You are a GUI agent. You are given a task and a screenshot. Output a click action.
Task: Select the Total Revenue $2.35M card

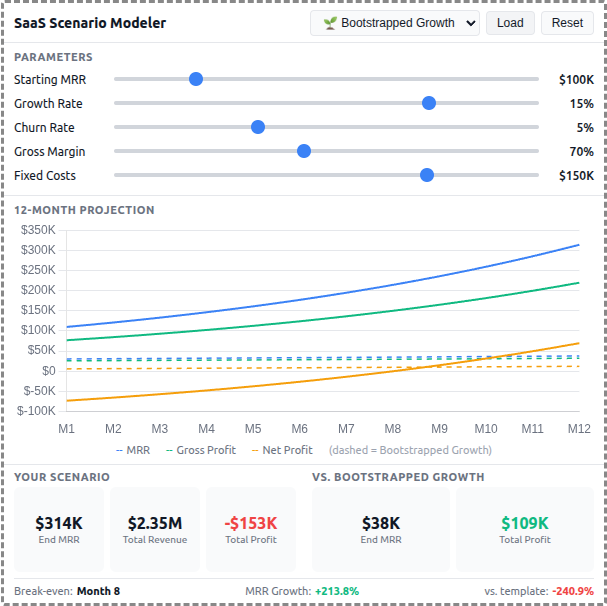[155, 529]
